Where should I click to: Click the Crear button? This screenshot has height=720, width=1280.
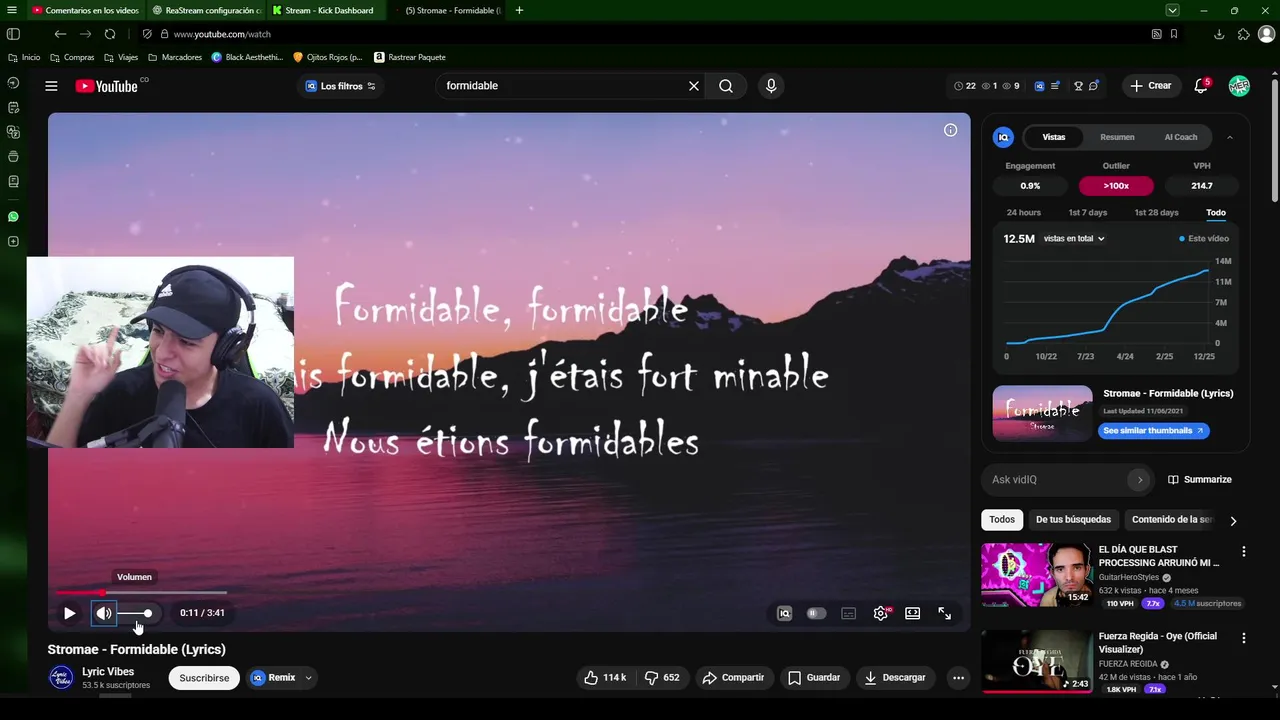point(1151,86)
